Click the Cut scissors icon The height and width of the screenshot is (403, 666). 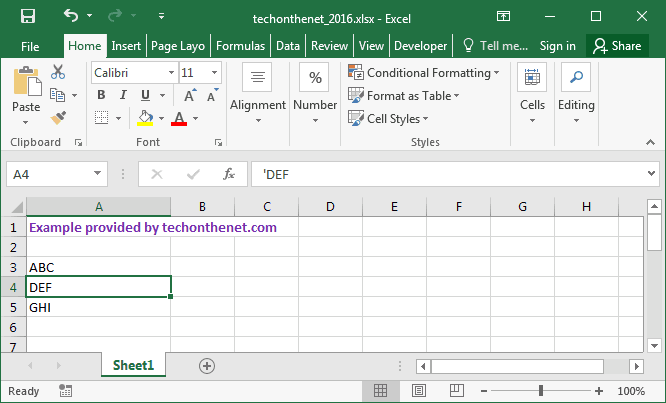58,72
